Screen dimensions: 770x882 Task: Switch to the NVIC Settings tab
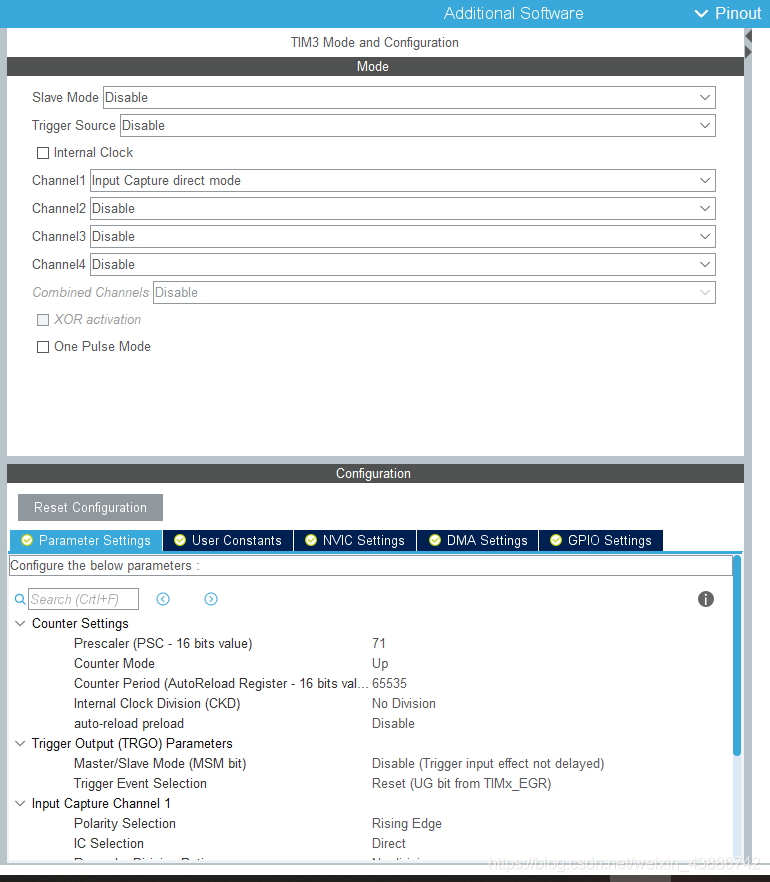tap(355, 541)
